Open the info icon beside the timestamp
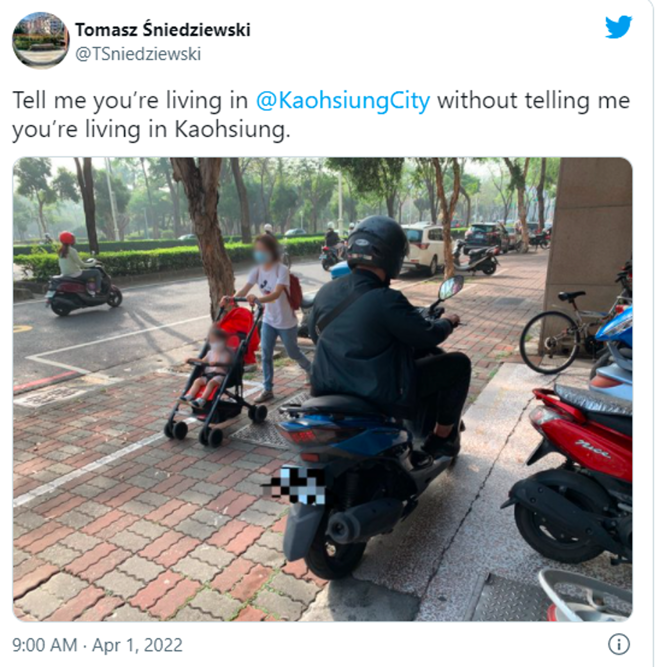This screenshot has width=656, height=667. pyautogui.click(x=619, y=644)
